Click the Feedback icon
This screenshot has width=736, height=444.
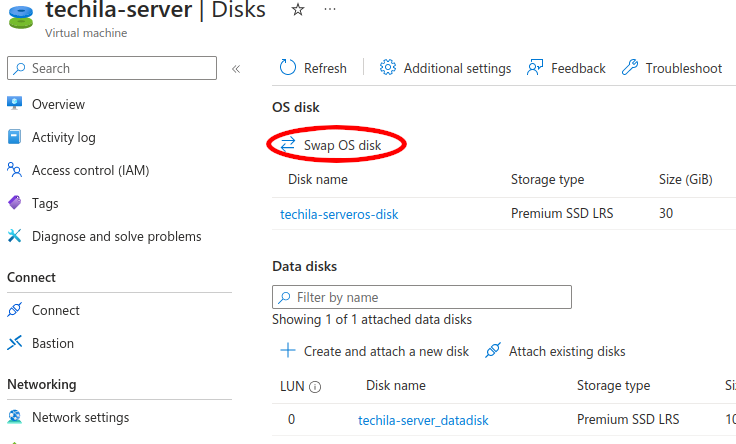(x=535, y=68)
